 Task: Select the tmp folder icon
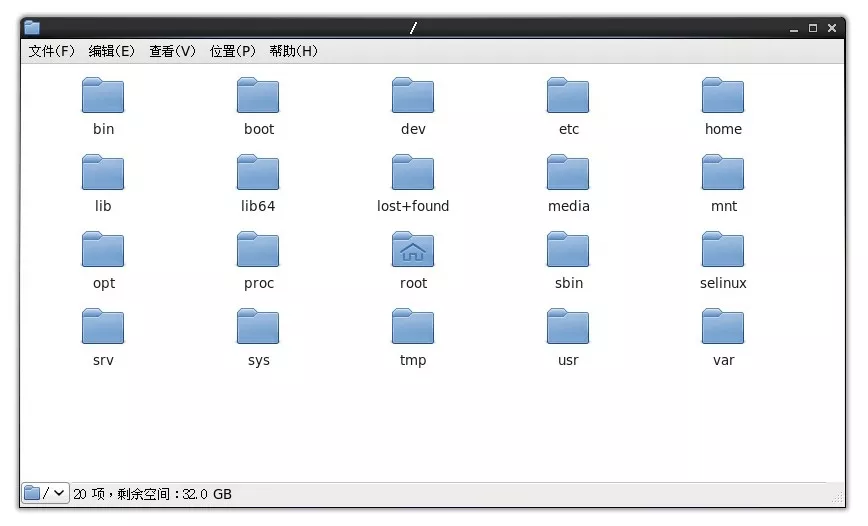pyautogui.click(x=413, y=326)
